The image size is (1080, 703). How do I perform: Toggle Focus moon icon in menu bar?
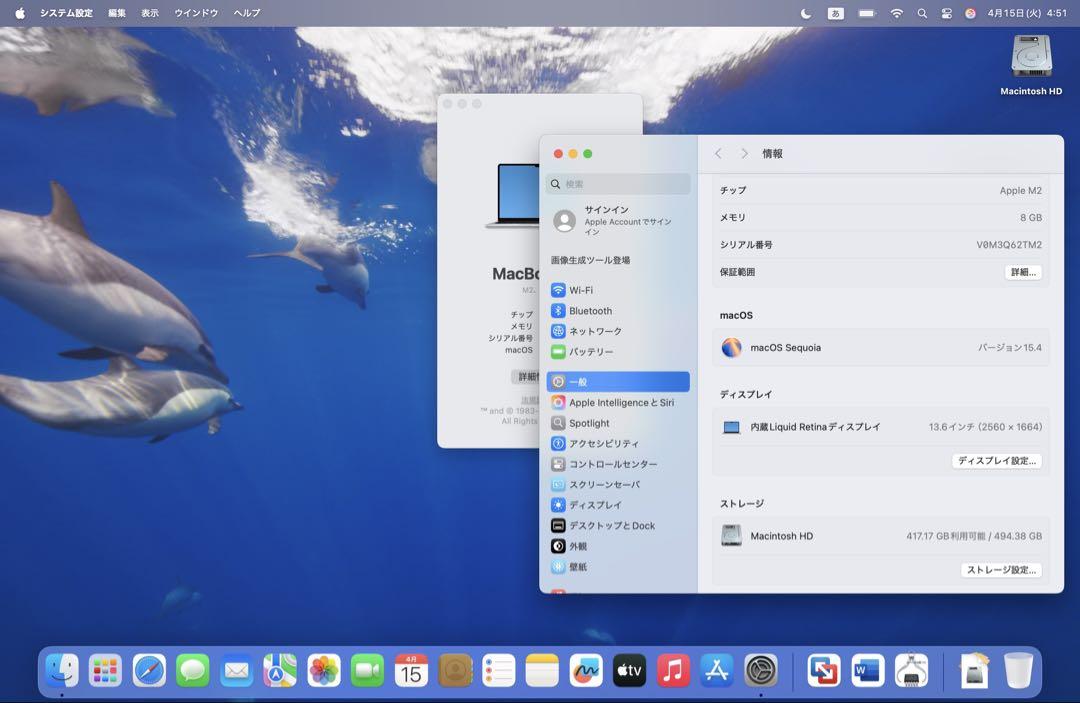pyautogui.click(x=805, y=13)
